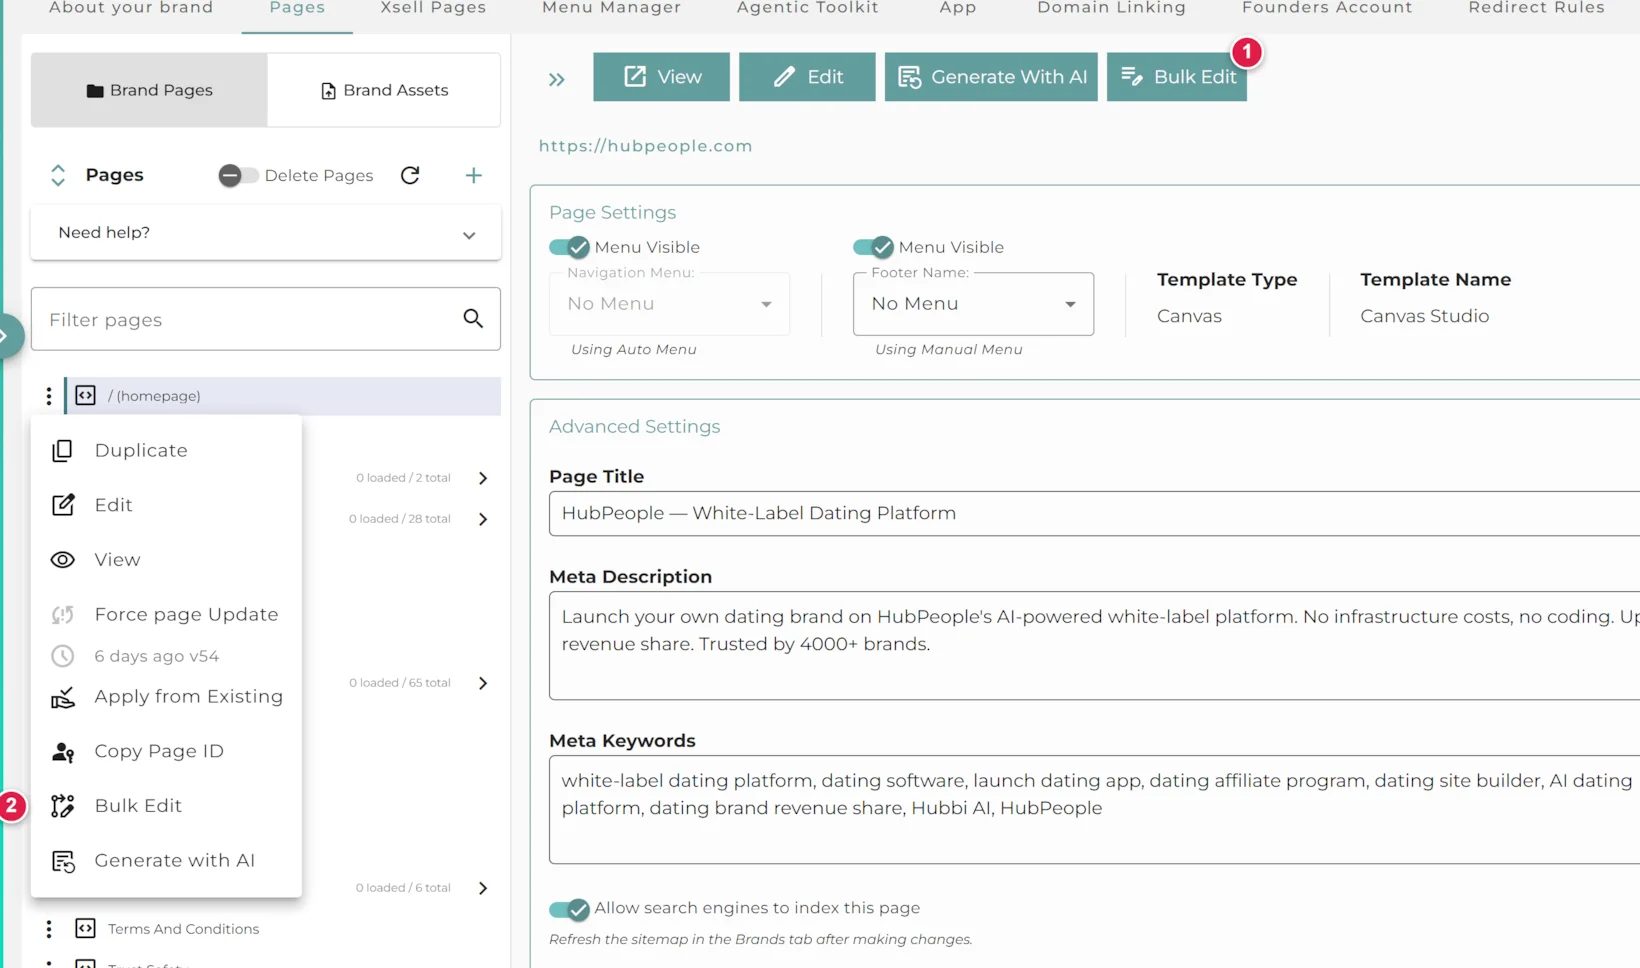
Task: Open the Footer Name dropdown
Action: (x=973, y=304)
